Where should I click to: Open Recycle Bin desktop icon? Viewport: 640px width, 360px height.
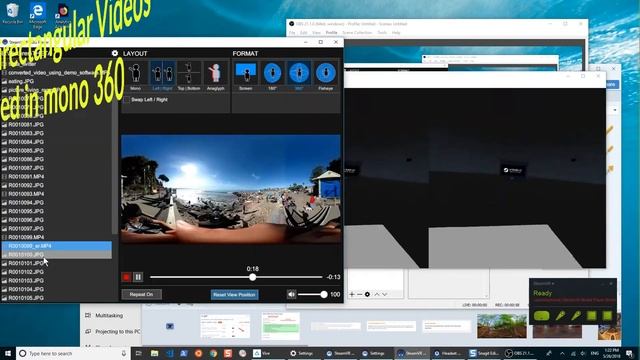point(12,14)
